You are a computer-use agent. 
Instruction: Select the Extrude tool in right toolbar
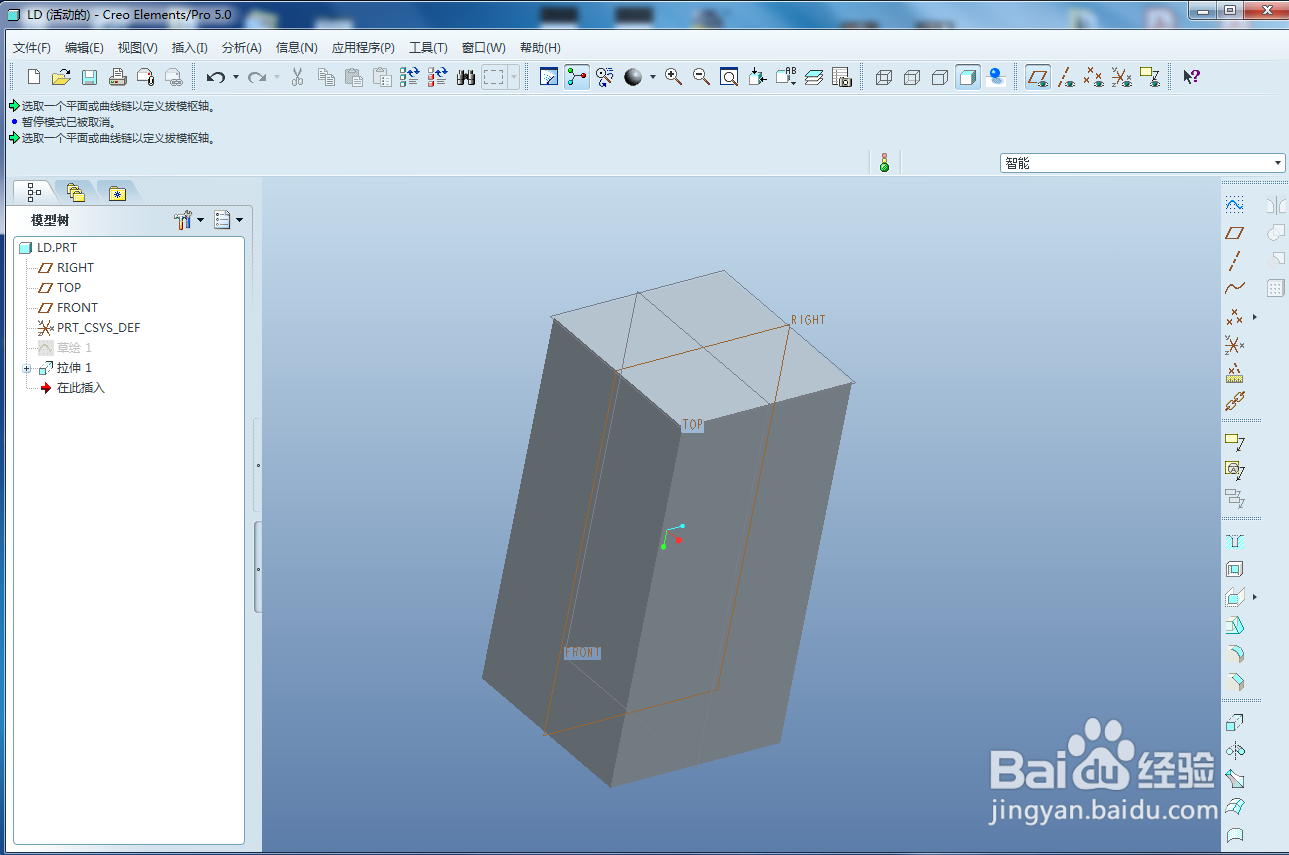tap(1234, 723)
